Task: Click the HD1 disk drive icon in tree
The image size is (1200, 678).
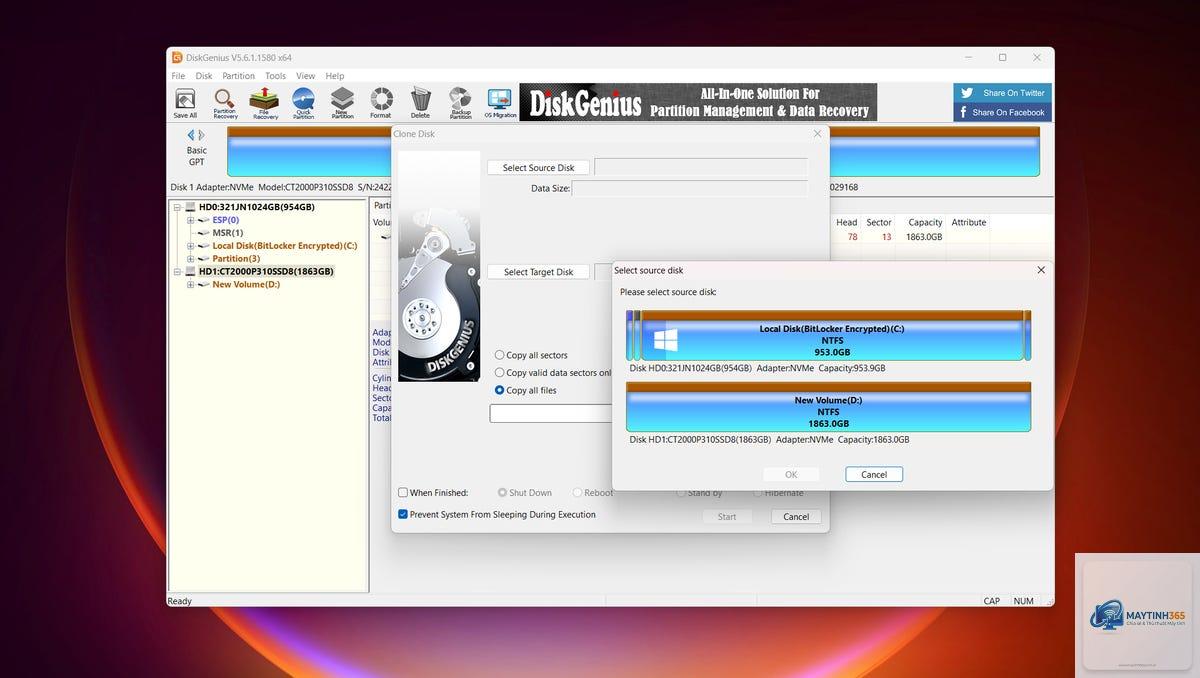Action: coord(190,271)
